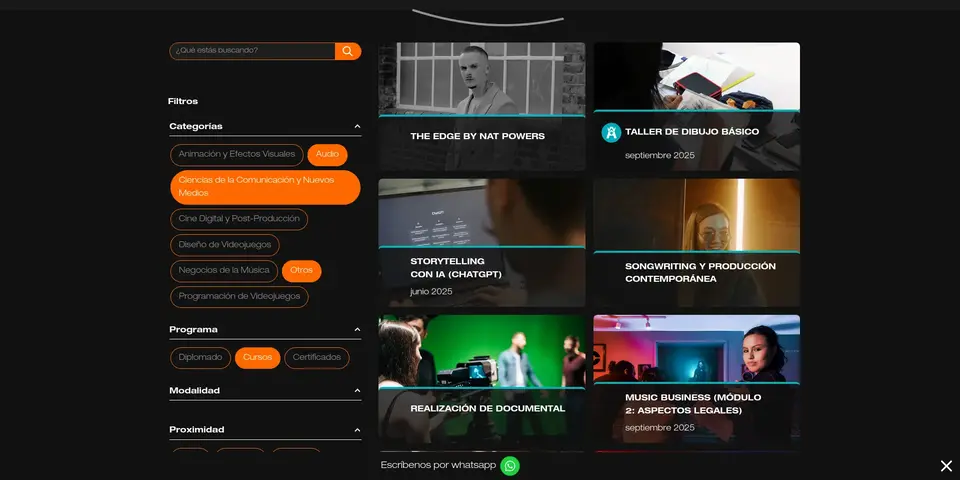The width and height of the screenshot is (960, 480).
Task: Collapse the Categorías section chevron
Action: point(357,127)
